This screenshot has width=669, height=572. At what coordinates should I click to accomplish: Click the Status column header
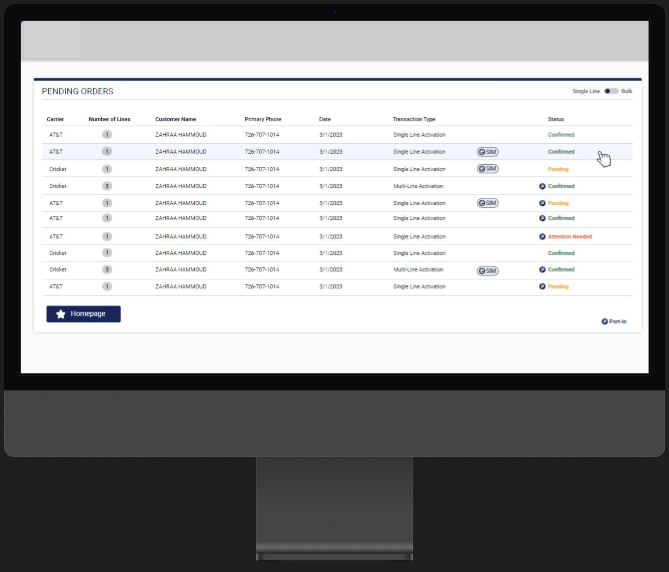coord(556,119)
